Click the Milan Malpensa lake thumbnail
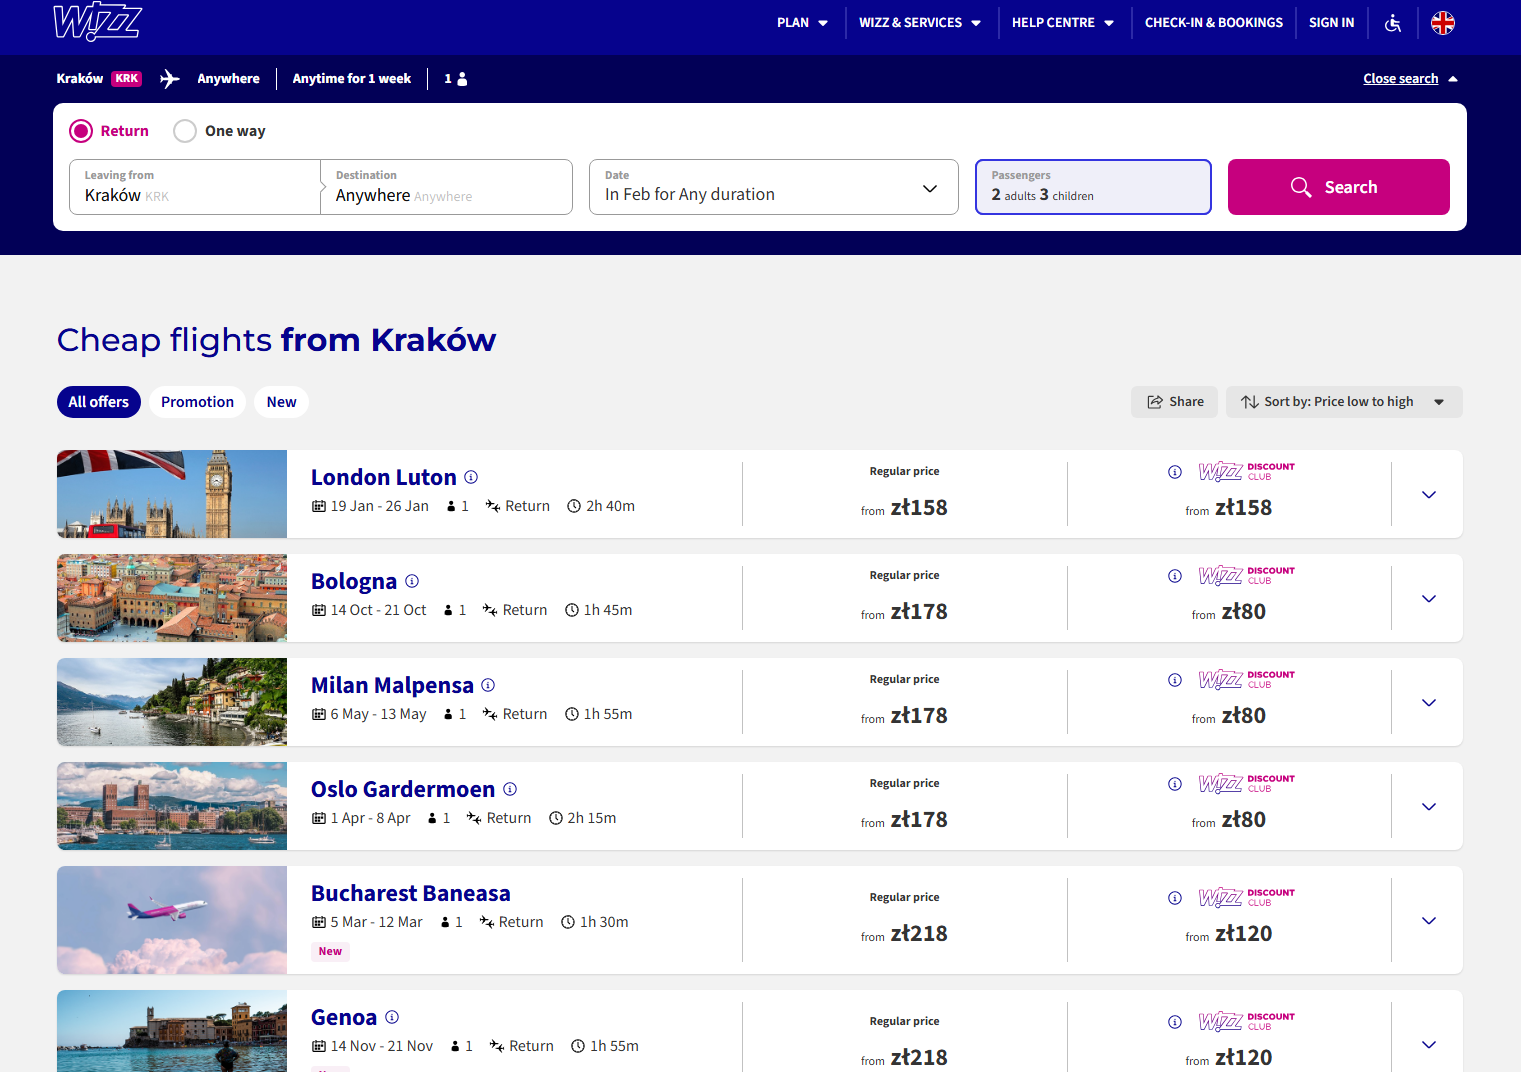Image resolution: width=1521 pixels, height=1072 pixels. (172, 702)
